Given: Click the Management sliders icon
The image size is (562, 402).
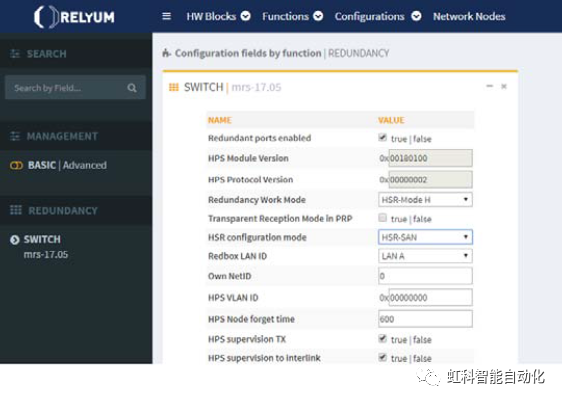Looking at the screenshot, I should [x=15, y=136].
